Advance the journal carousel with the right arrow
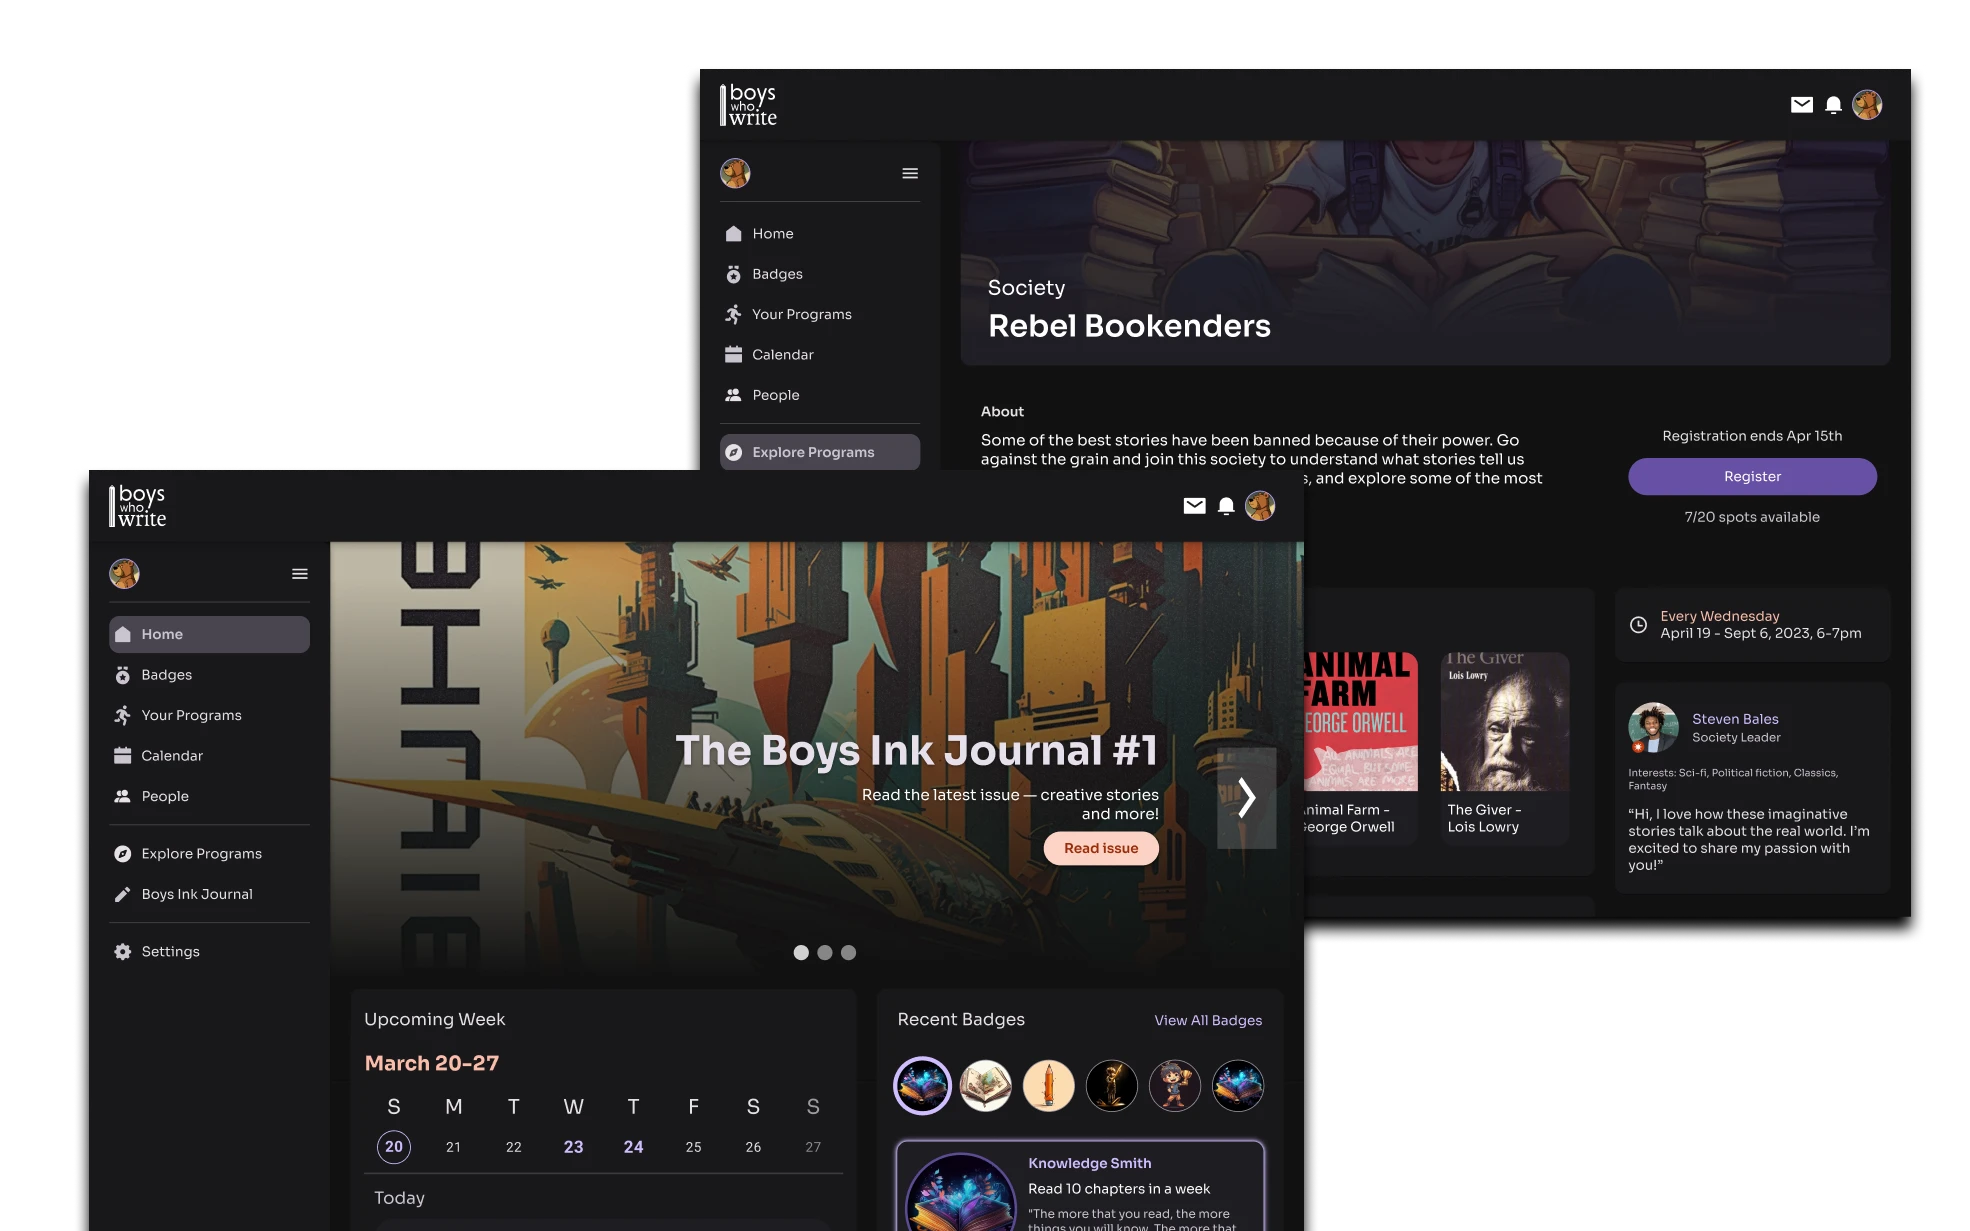This screenshot has height=1231, width=1970. pyautogui.click(x=1248, y=798)
